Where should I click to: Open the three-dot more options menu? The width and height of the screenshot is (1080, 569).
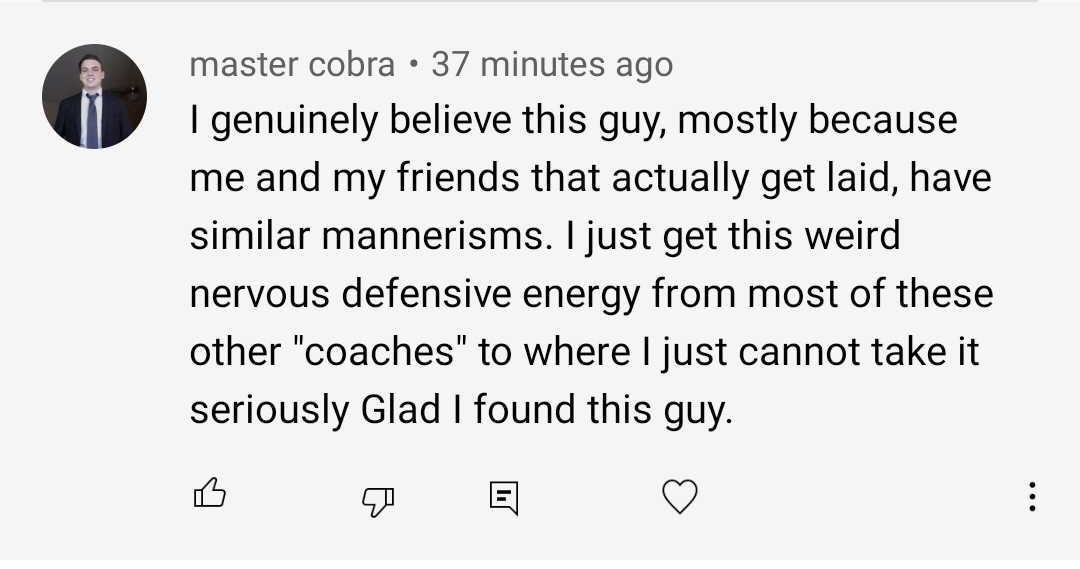tap(1032, 497)
